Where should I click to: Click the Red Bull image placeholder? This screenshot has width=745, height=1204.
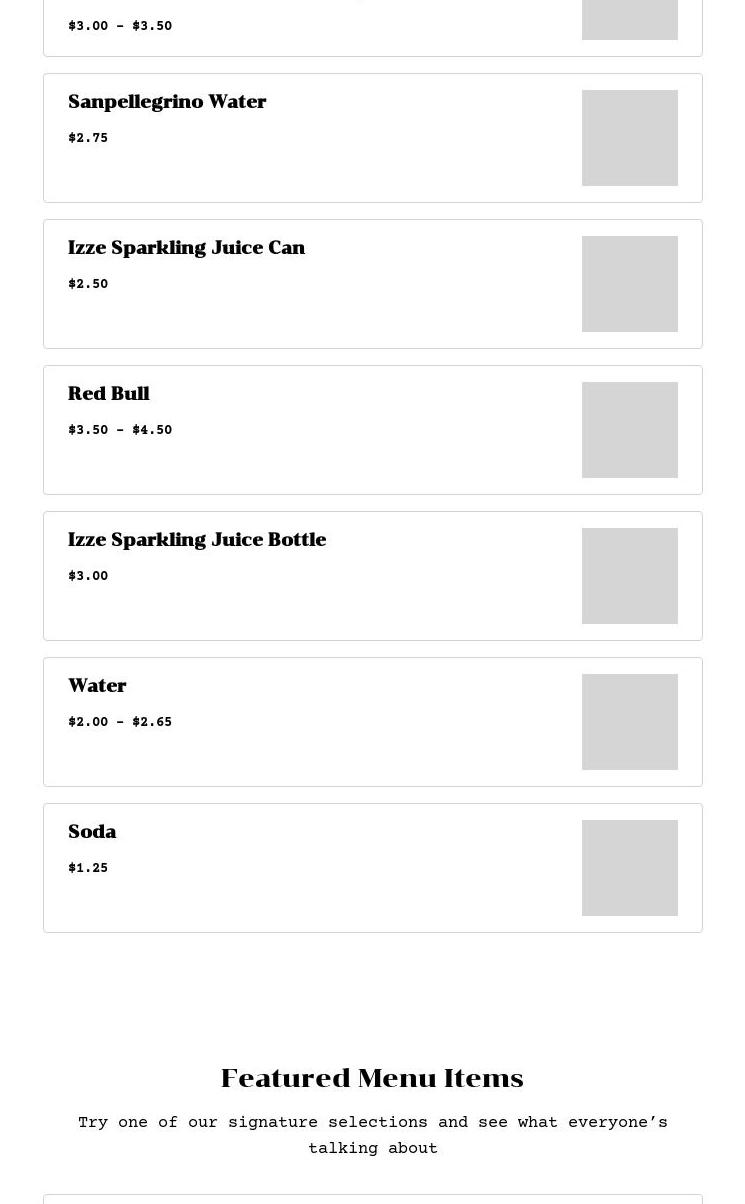629,430
